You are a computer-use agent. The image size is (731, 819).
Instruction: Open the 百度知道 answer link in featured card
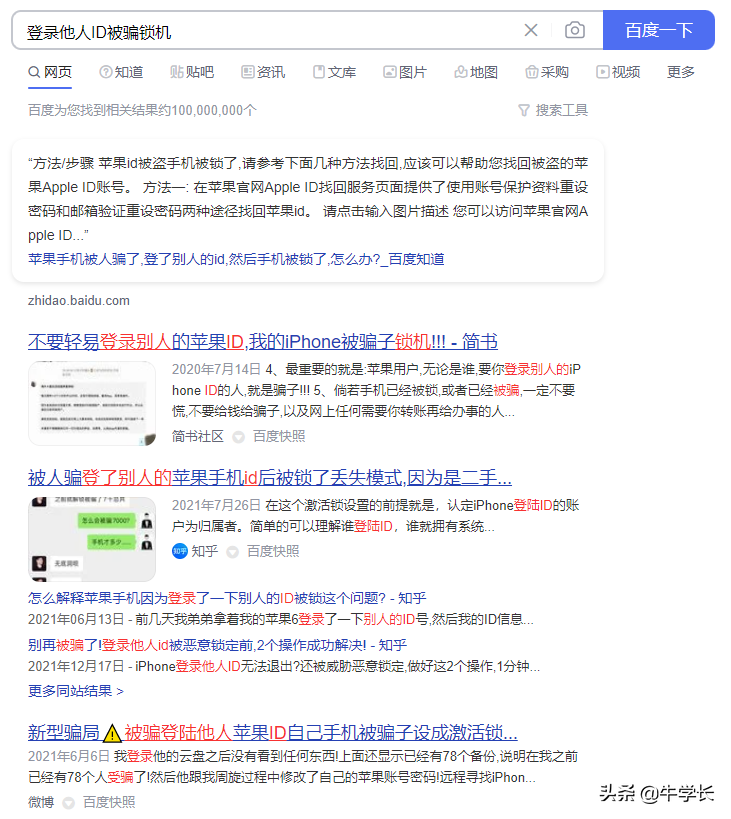(236, 259)
